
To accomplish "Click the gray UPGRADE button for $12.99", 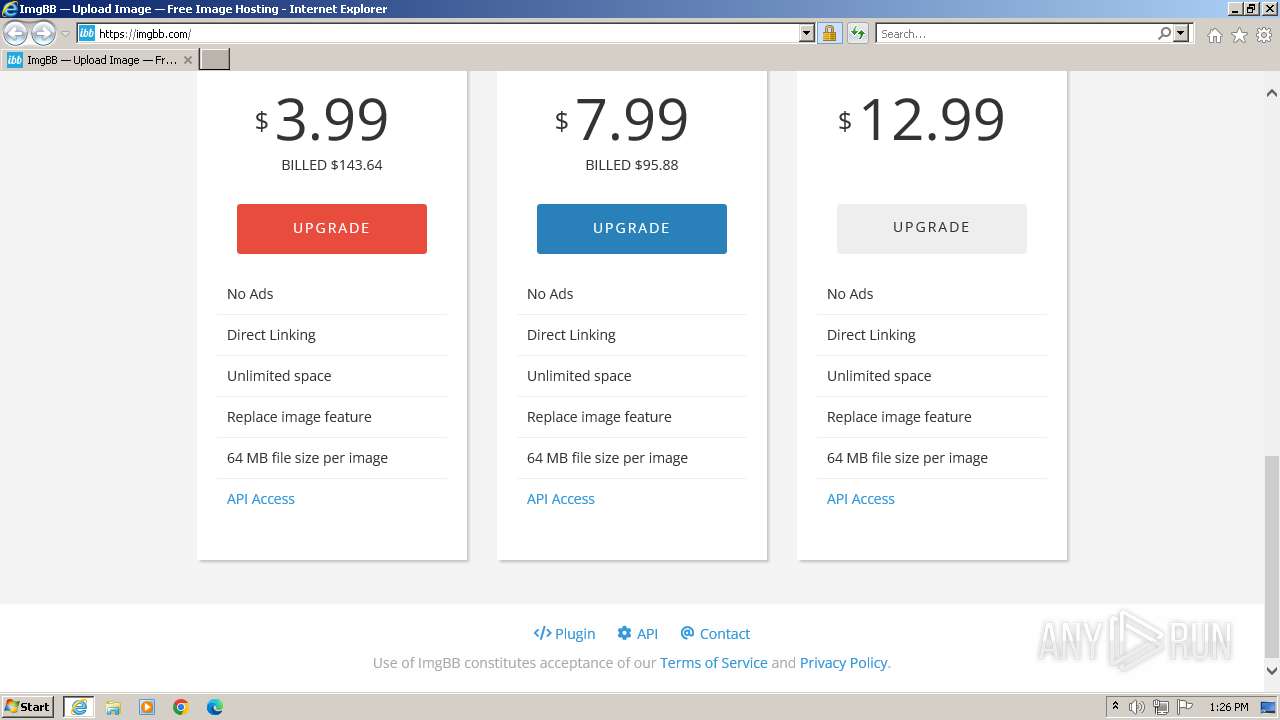I will tap(932, 228).
